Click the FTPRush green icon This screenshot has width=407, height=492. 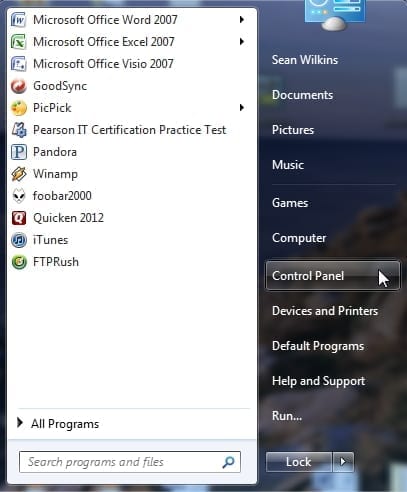[19, 262]
